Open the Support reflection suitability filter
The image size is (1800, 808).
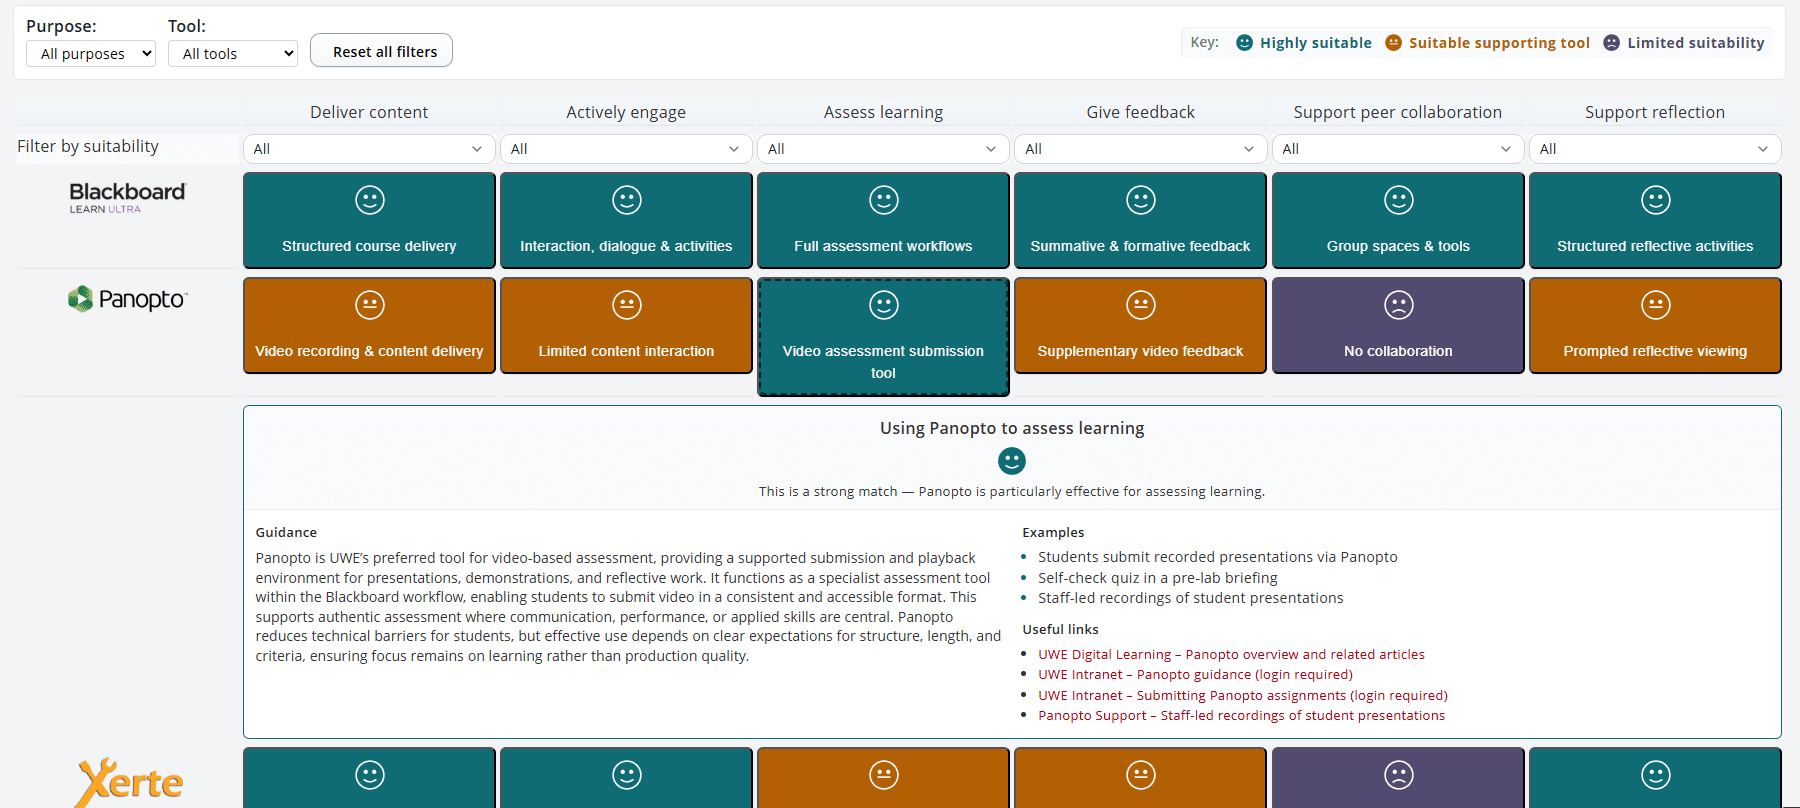1655,149
